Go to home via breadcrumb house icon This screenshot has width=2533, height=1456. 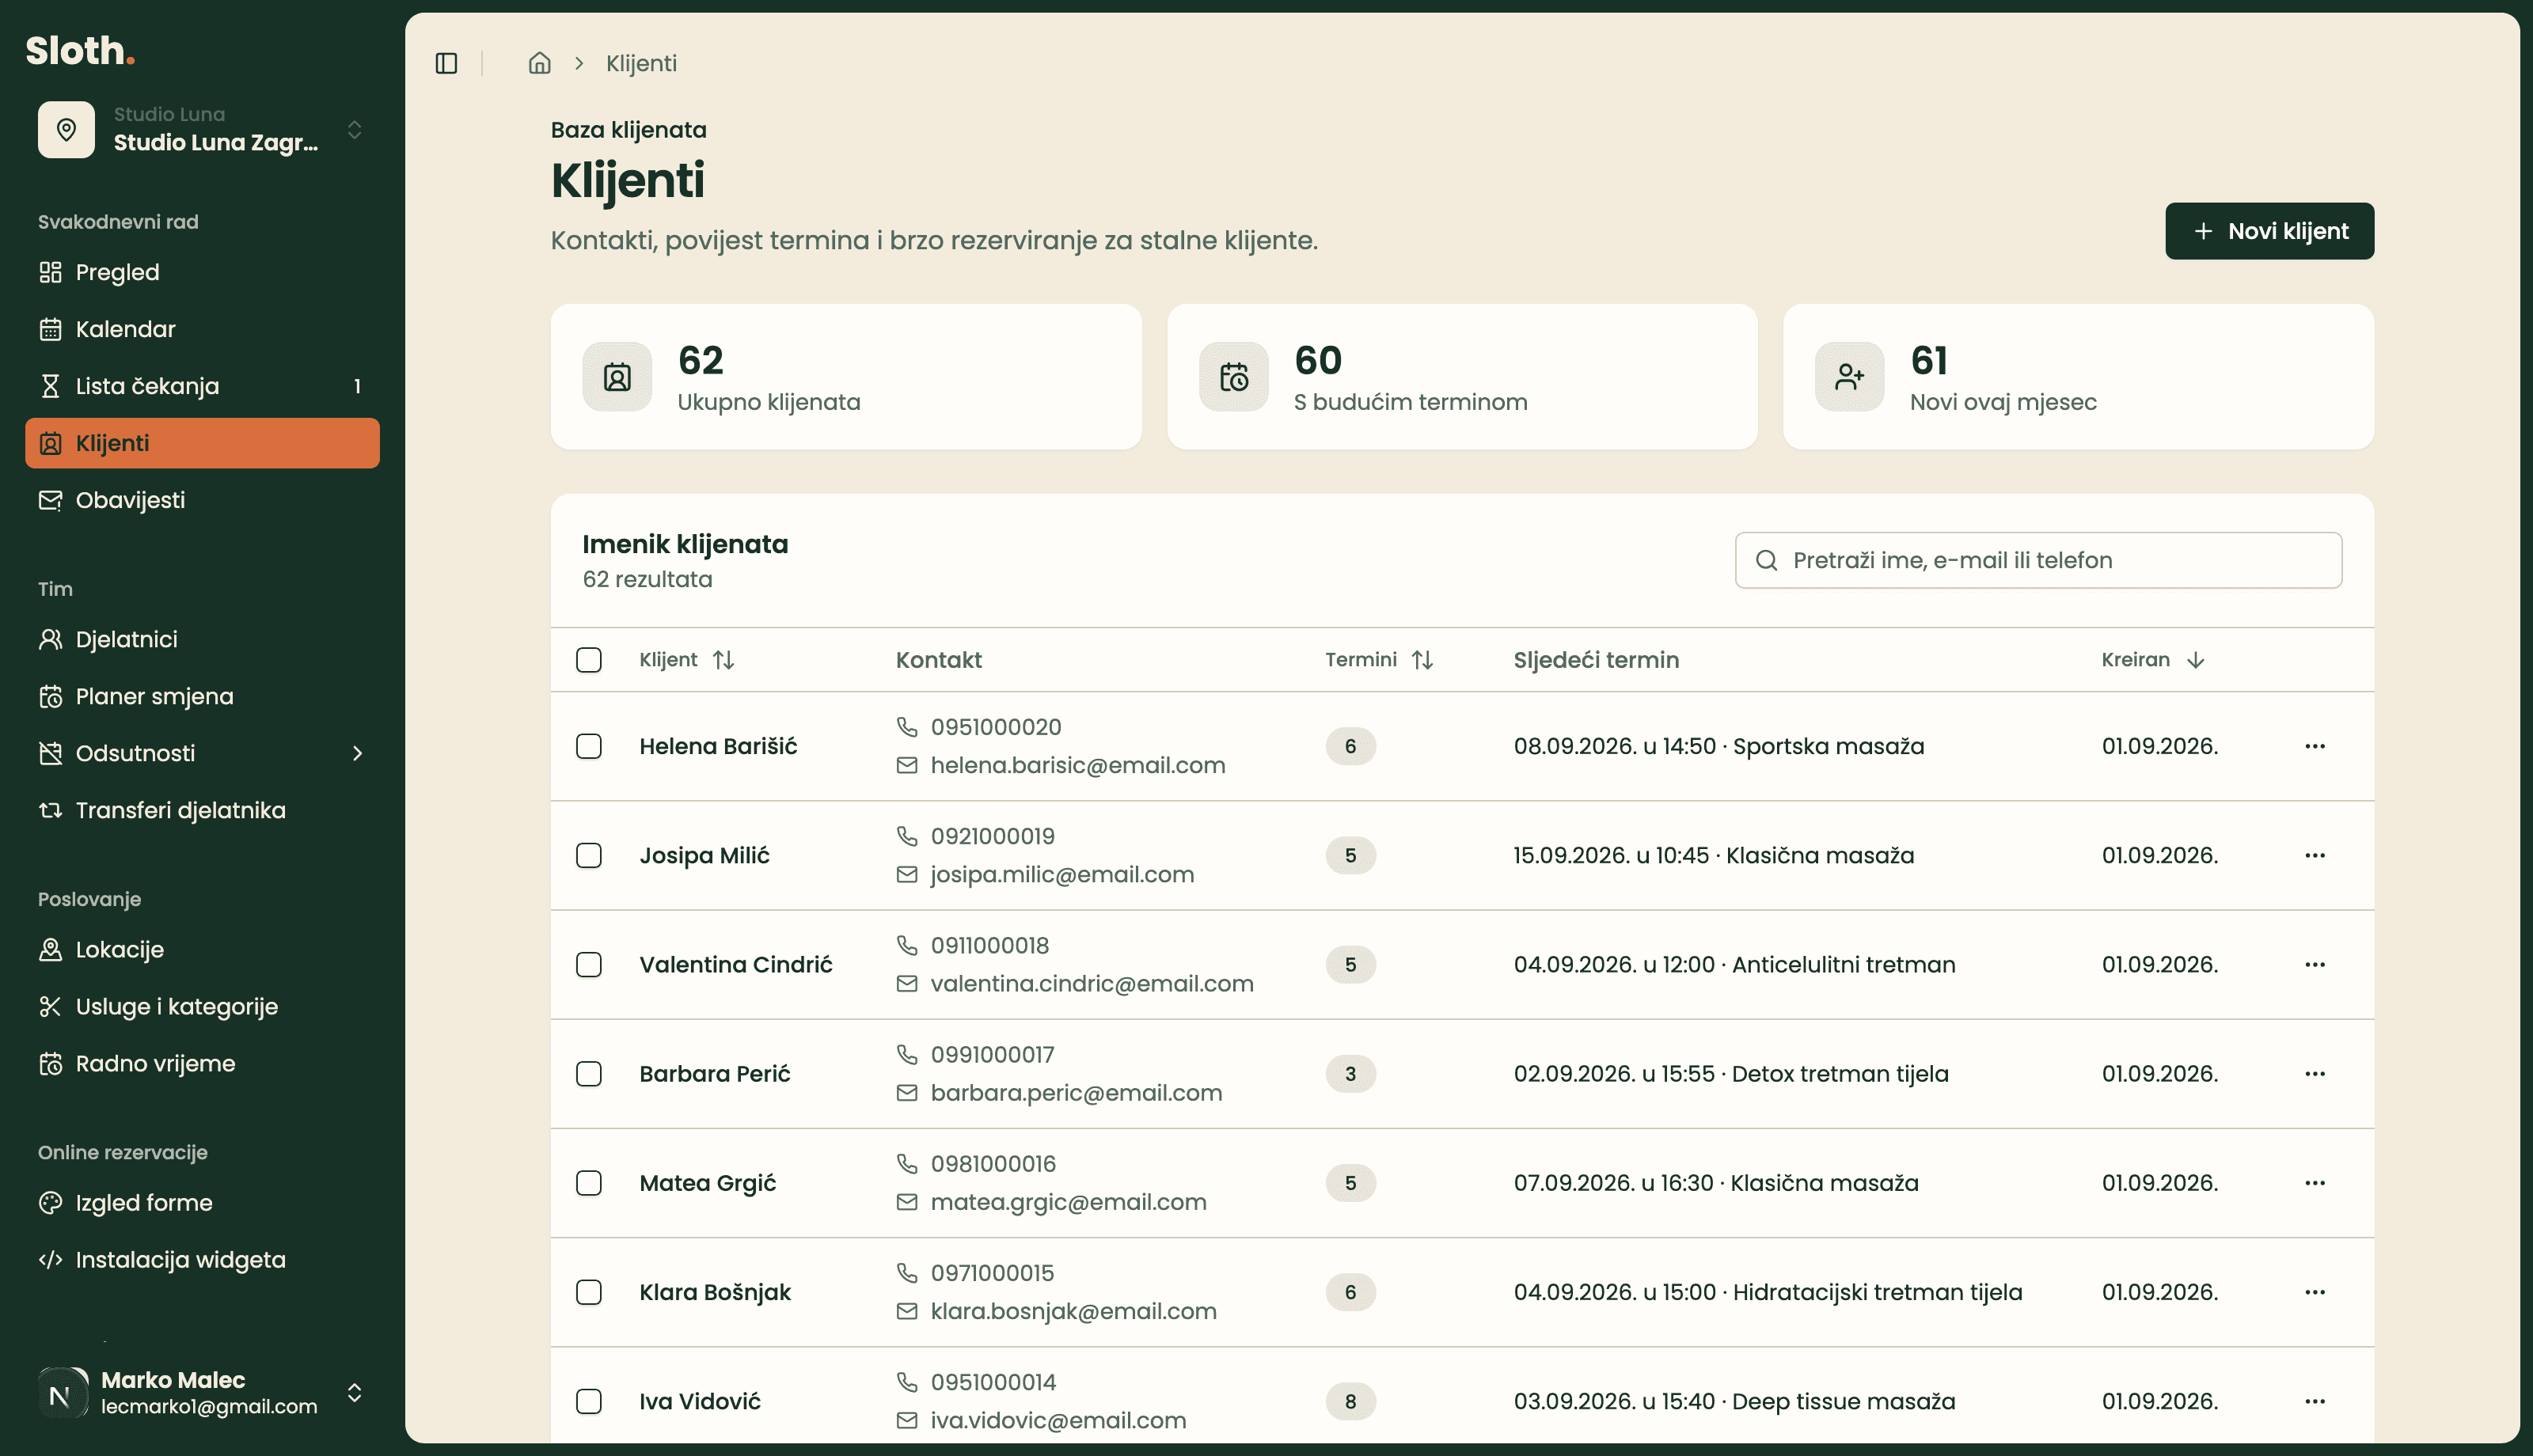pyautogui.click(x=539, y=63)
